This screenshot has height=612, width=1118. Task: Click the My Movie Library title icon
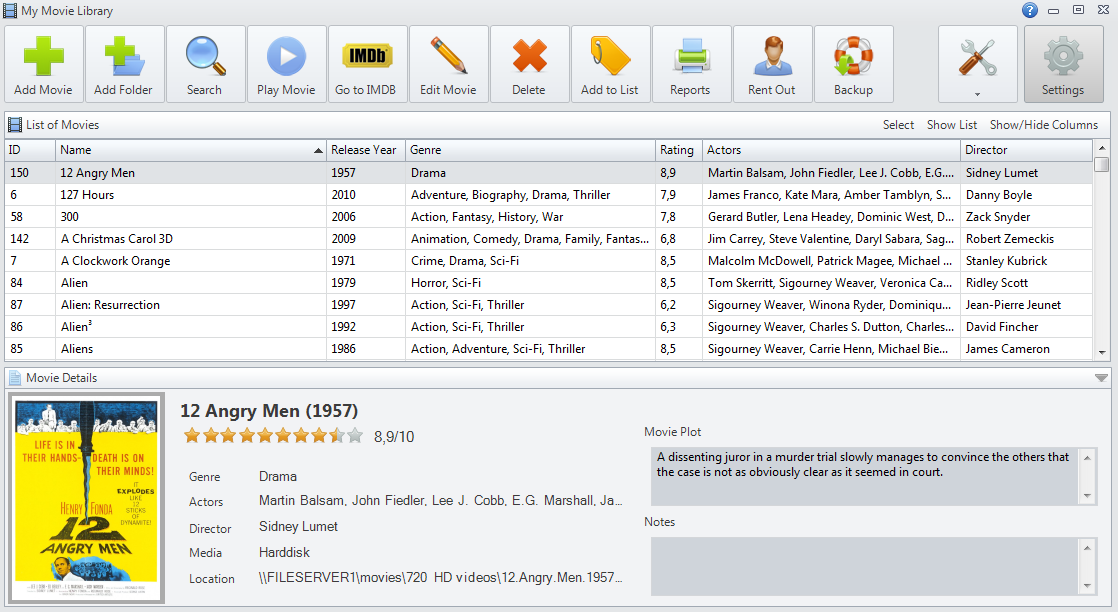tap(9, 11)
